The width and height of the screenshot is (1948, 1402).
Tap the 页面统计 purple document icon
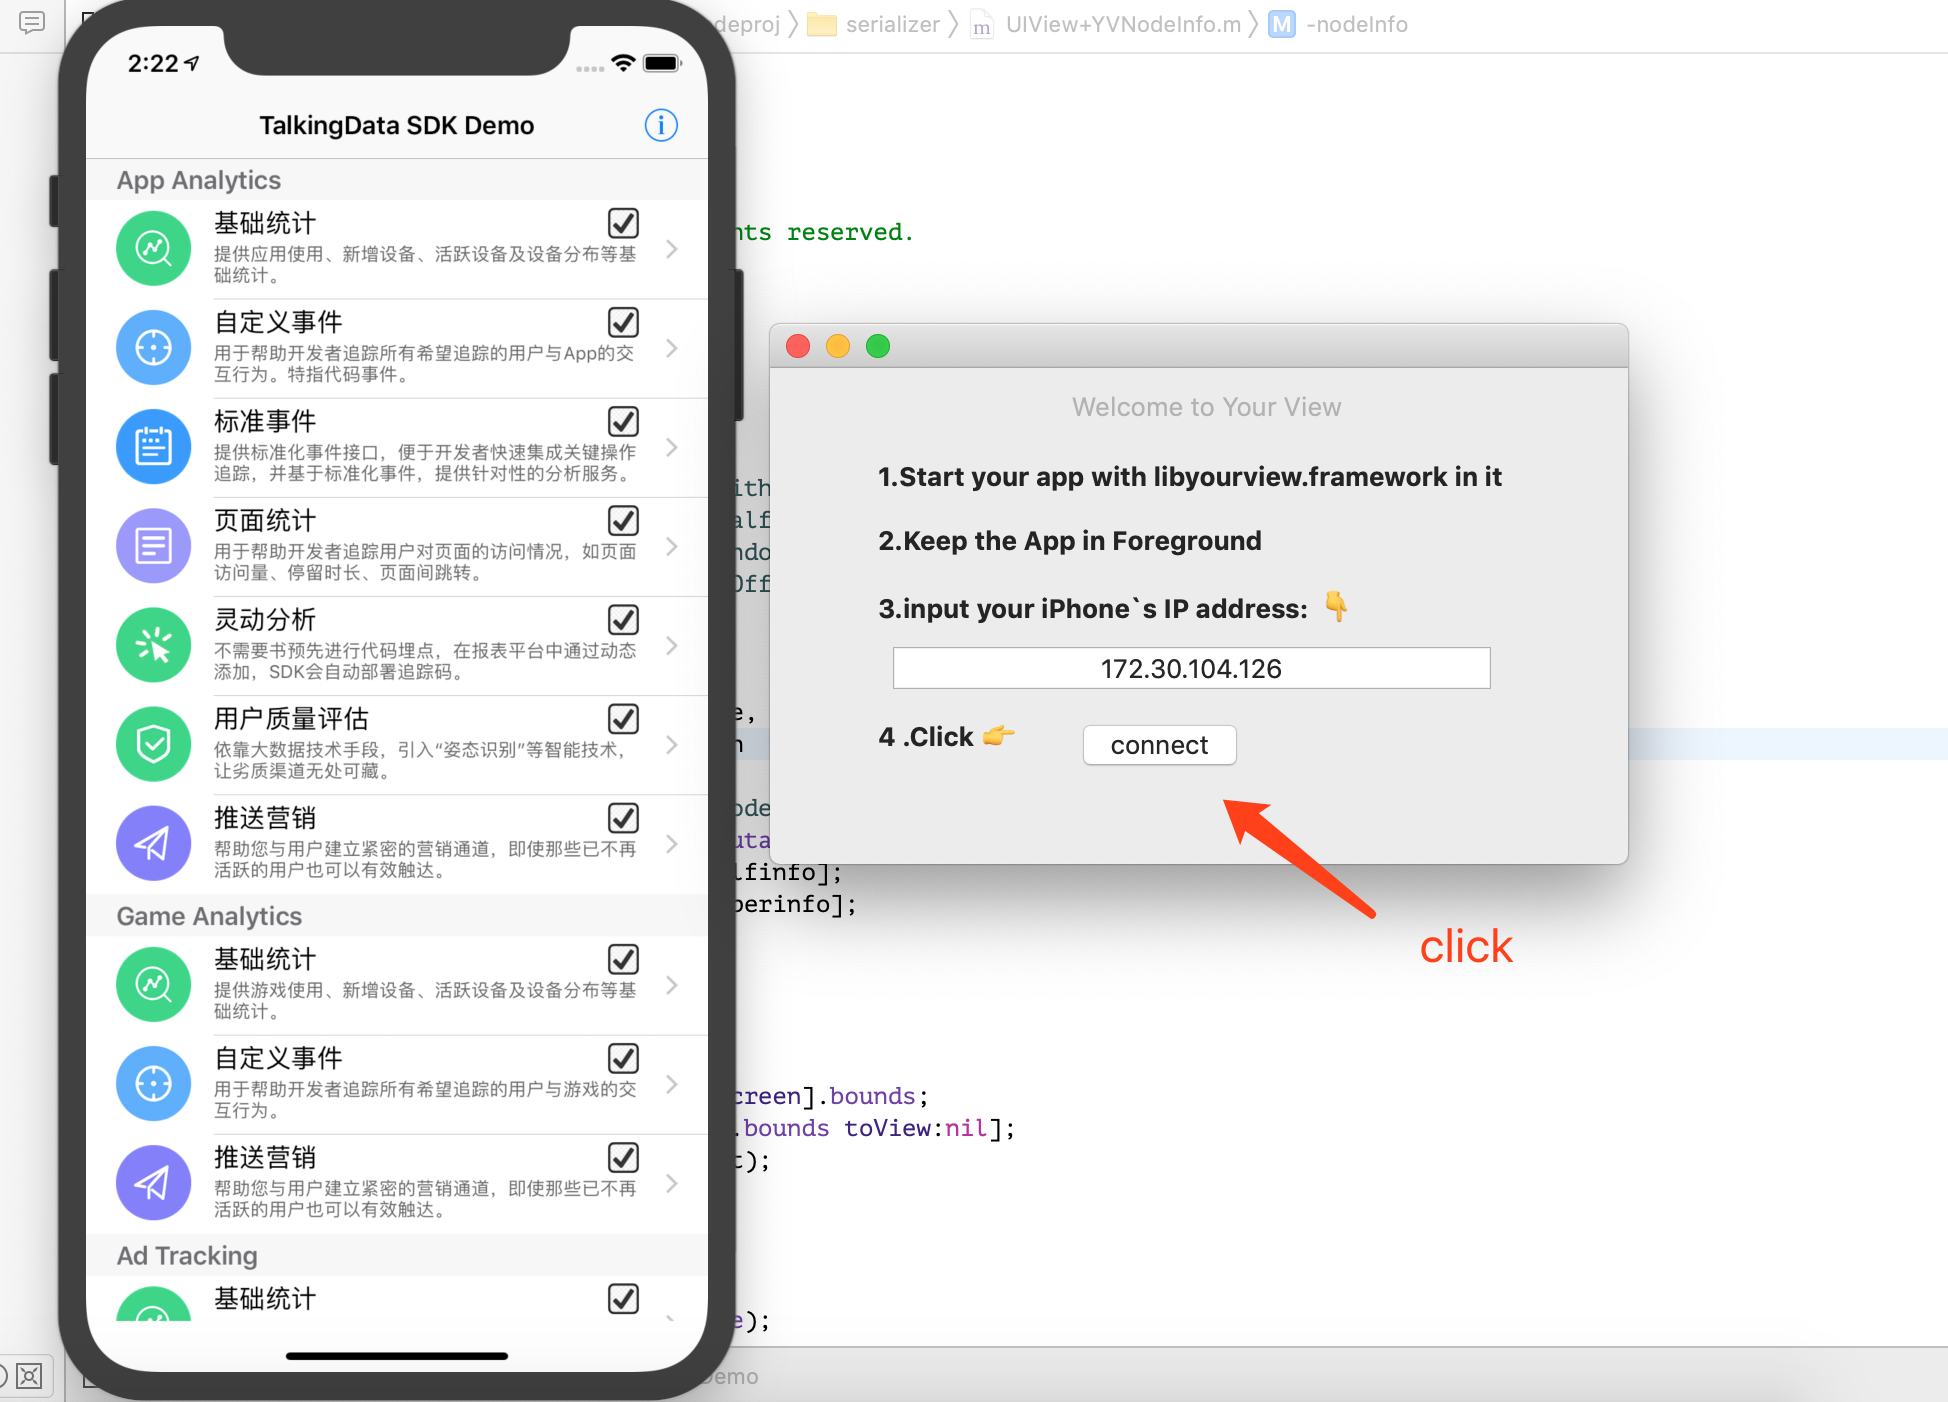pos(153,545)
